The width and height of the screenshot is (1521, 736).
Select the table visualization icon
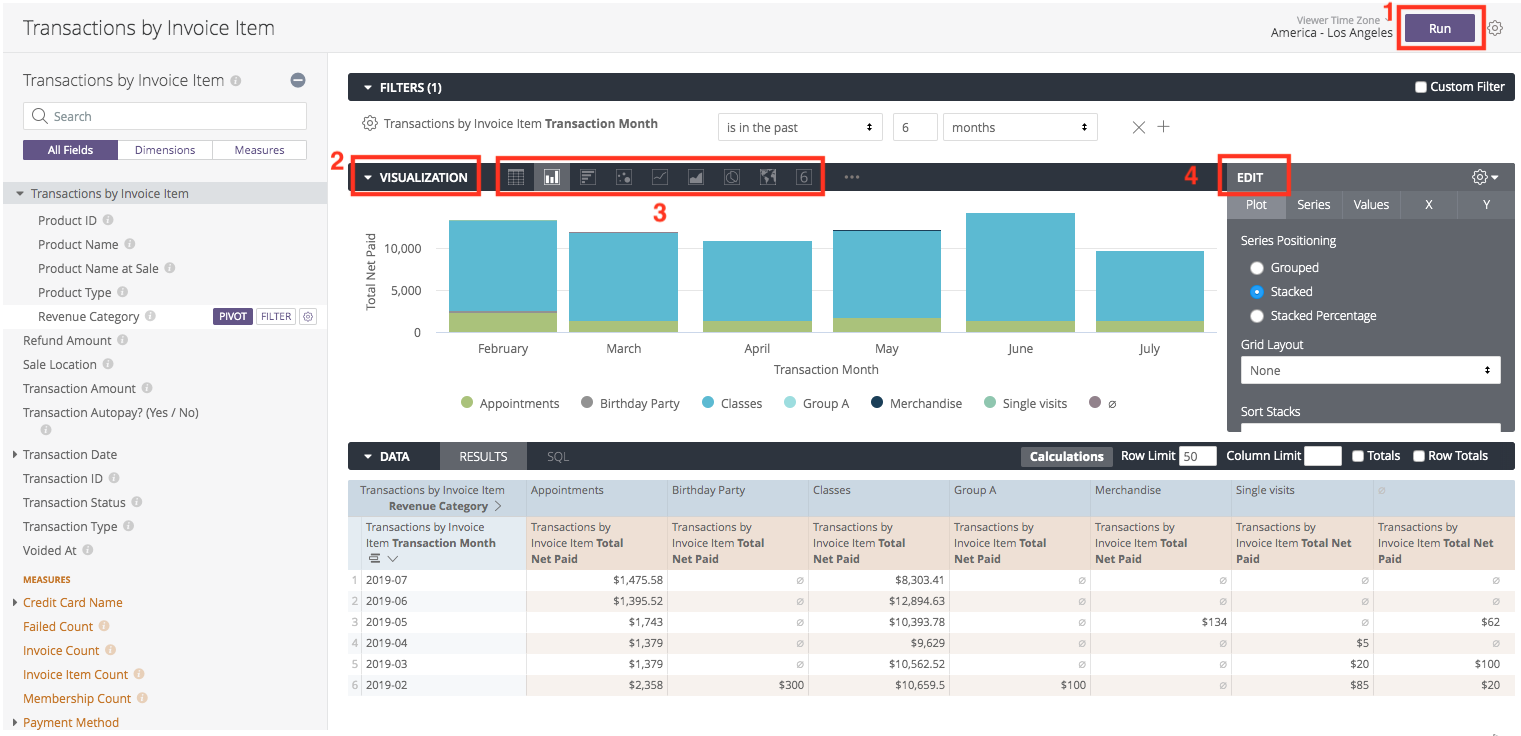[x=516, y=177]
